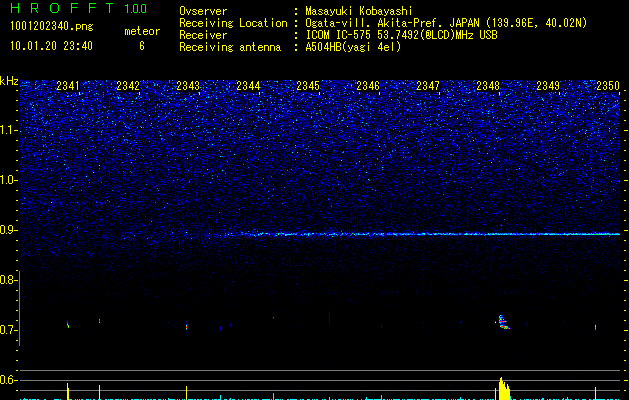The width and height of the screenshot is (629, 400).
Task: Click the kHz axis label
Action: [x=9, y=81]
